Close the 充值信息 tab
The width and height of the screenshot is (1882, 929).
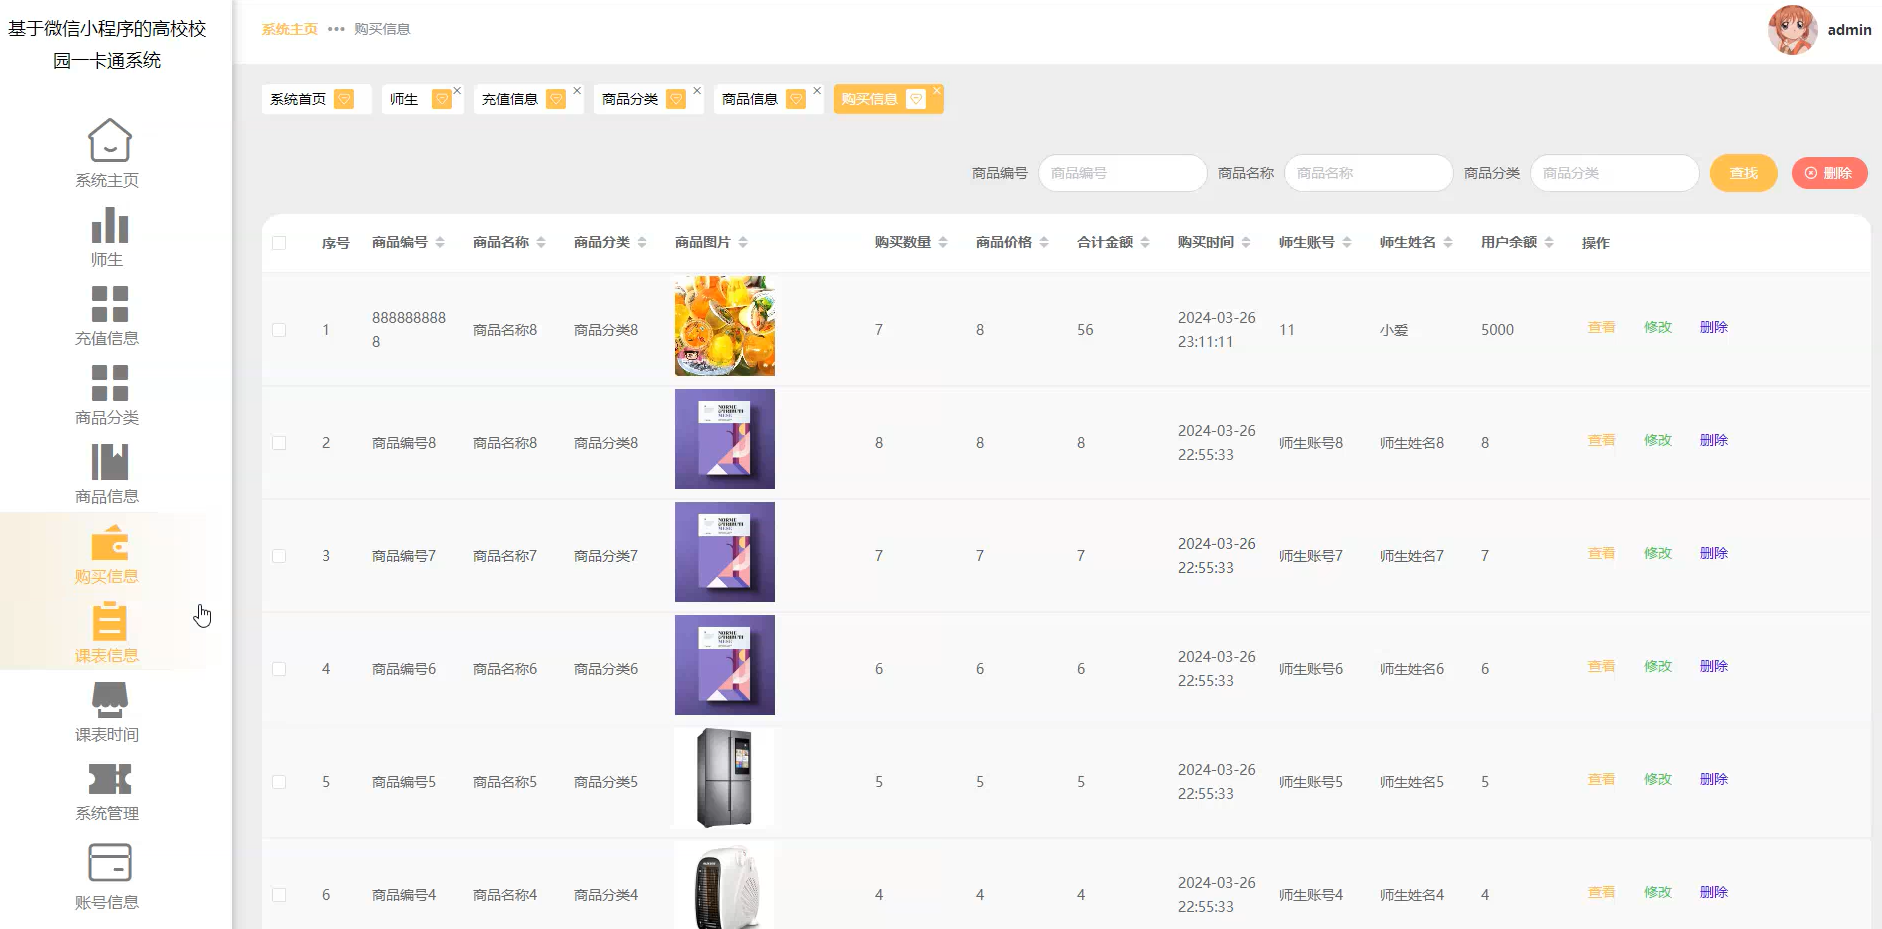[x=577, y=90]
